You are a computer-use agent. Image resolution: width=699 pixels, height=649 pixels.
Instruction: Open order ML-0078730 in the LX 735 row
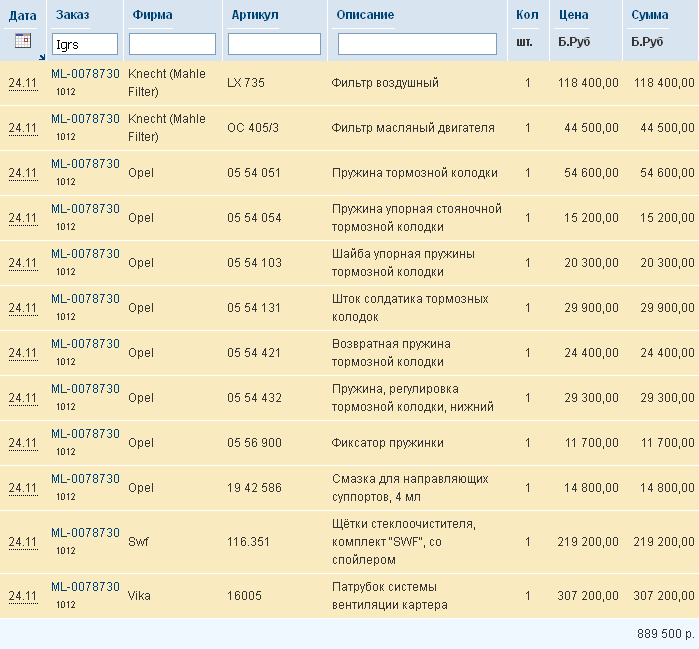point(85,74)
